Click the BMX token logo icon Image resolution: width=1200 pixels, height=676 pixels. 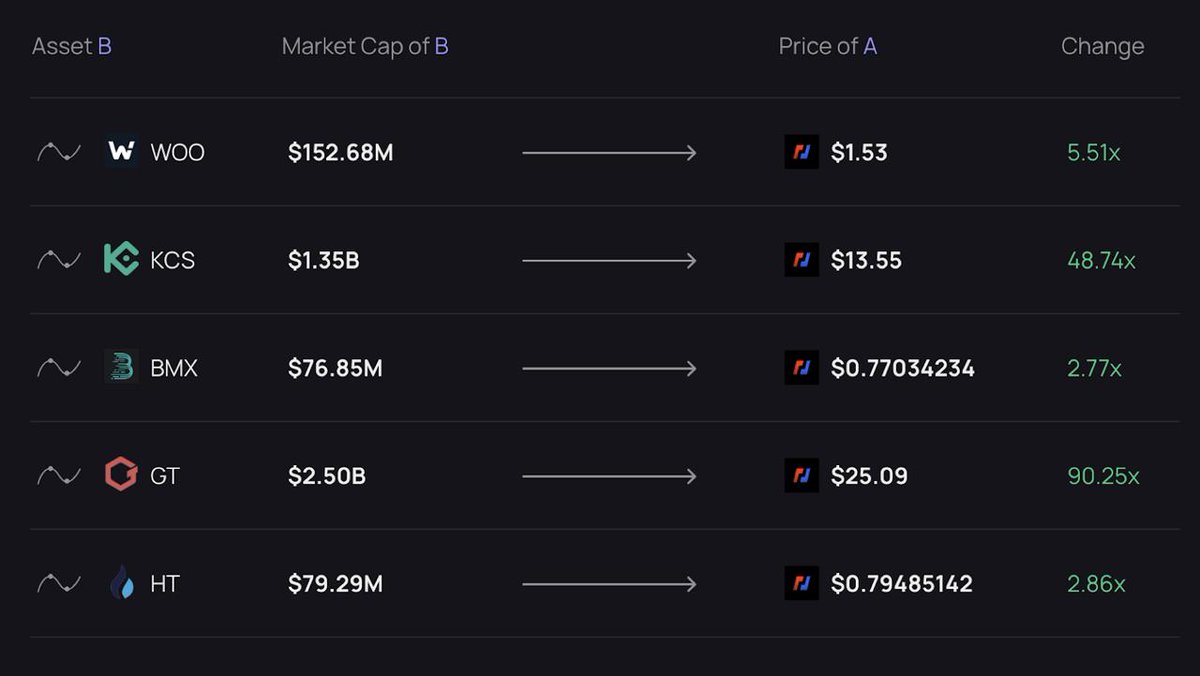coord(121,368)
